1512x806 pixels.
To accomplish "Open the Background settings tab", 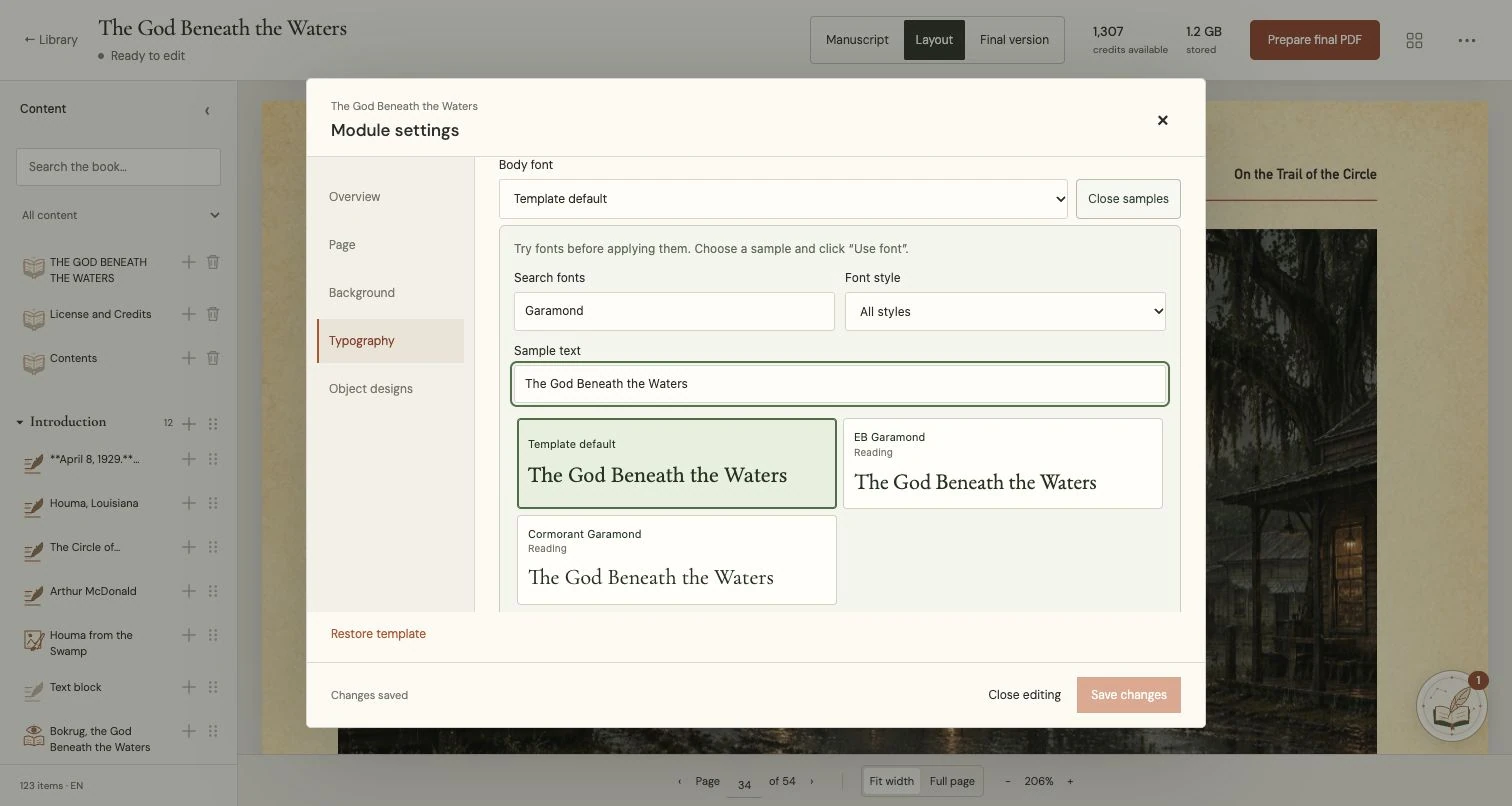I will (362, 293).
